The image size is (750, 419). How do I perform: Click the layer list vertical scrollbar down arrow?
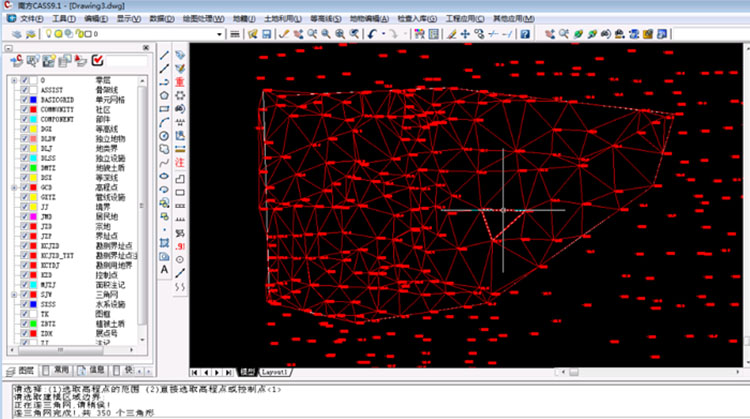tap(142, 340)
